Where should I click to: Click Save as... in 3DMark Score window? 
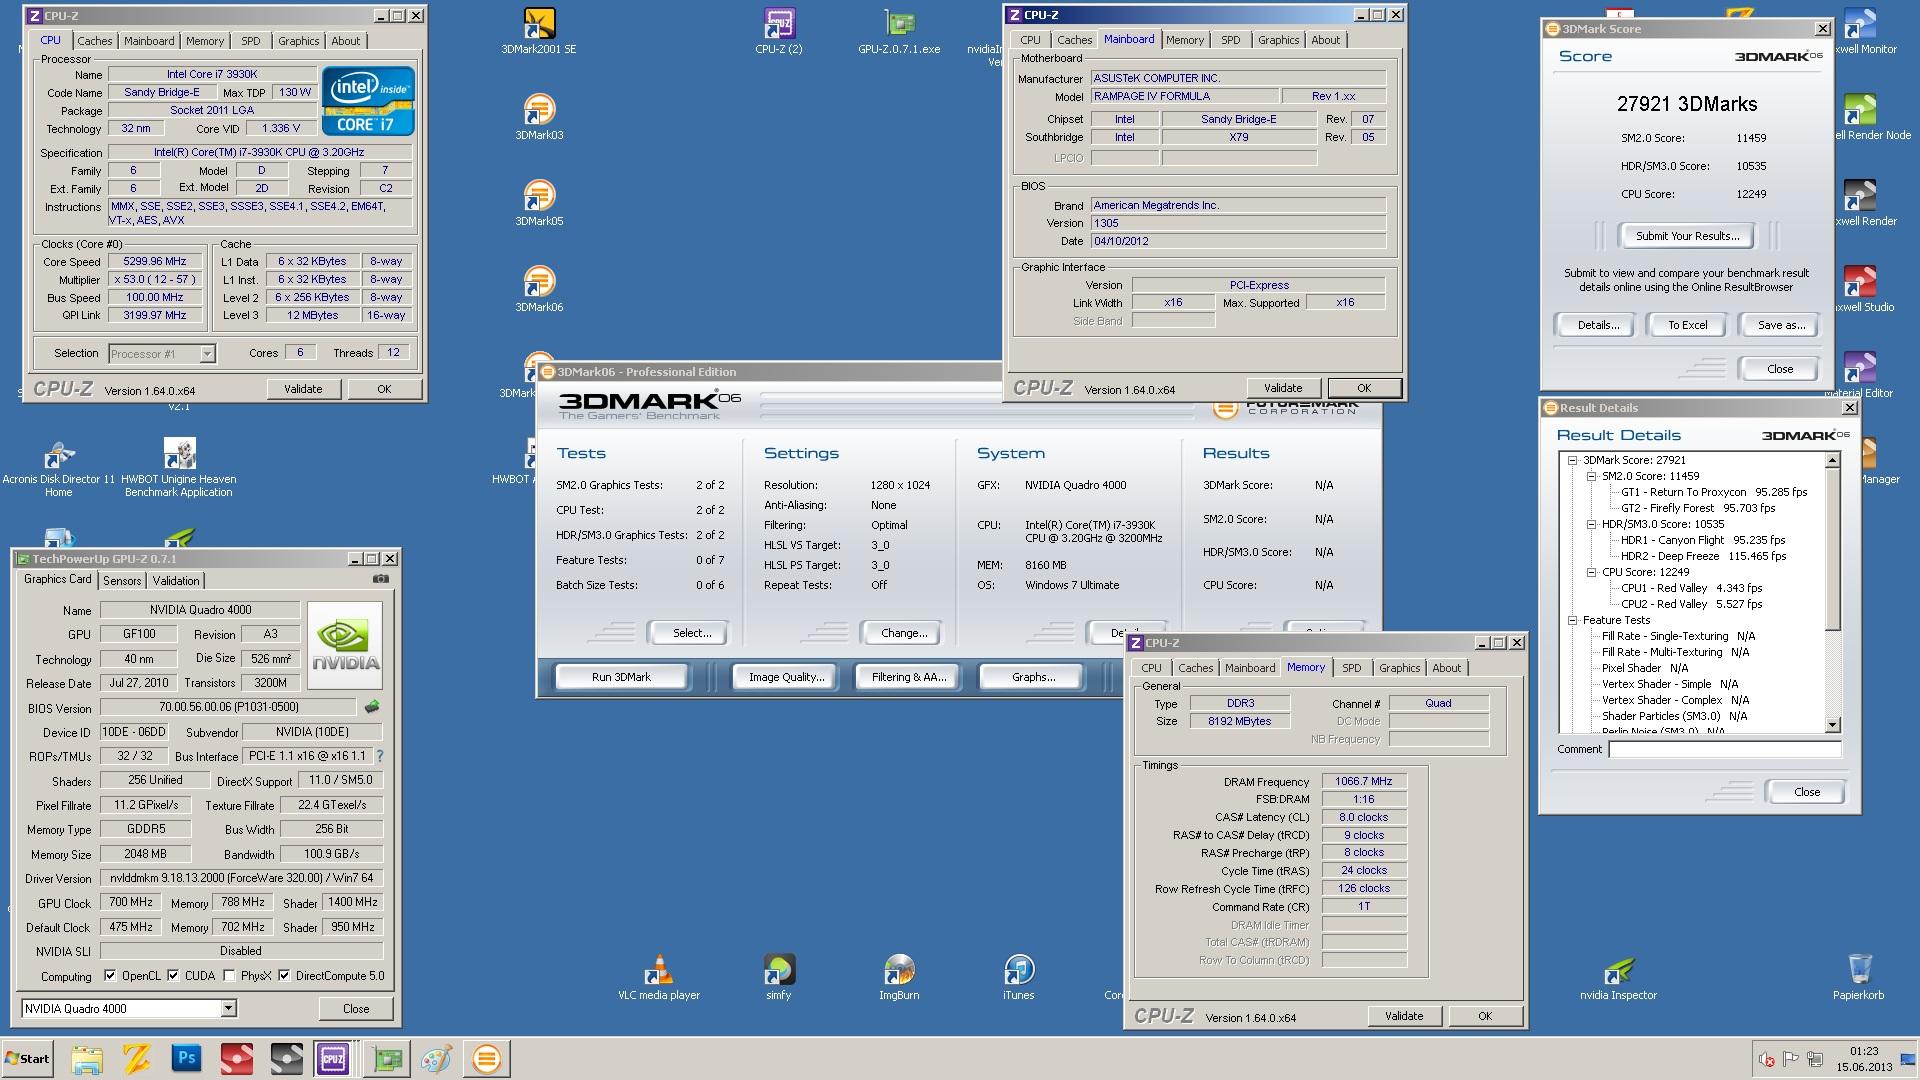[1781, 325]
